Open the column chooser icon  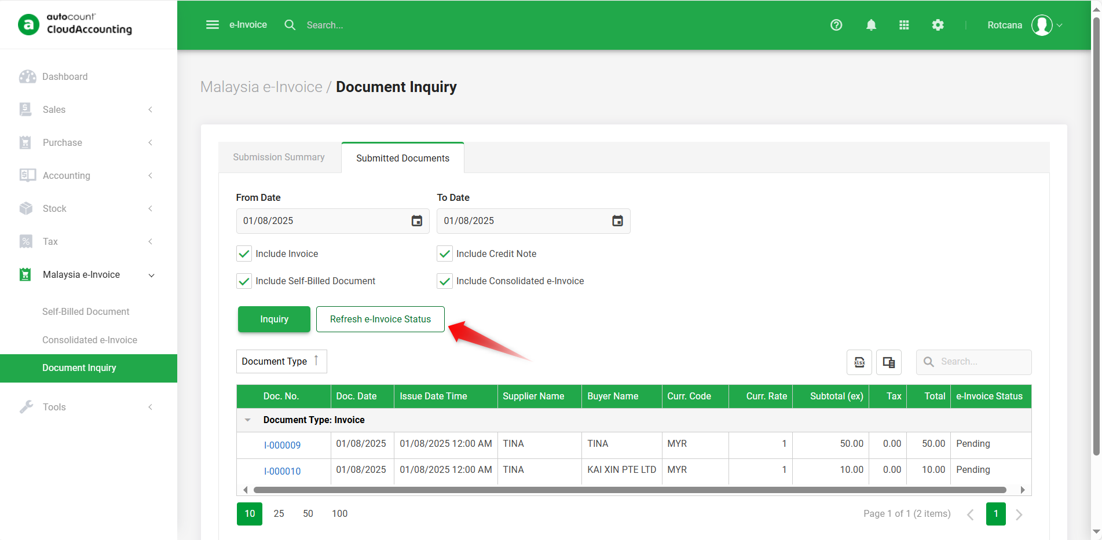tap(888, 363)
